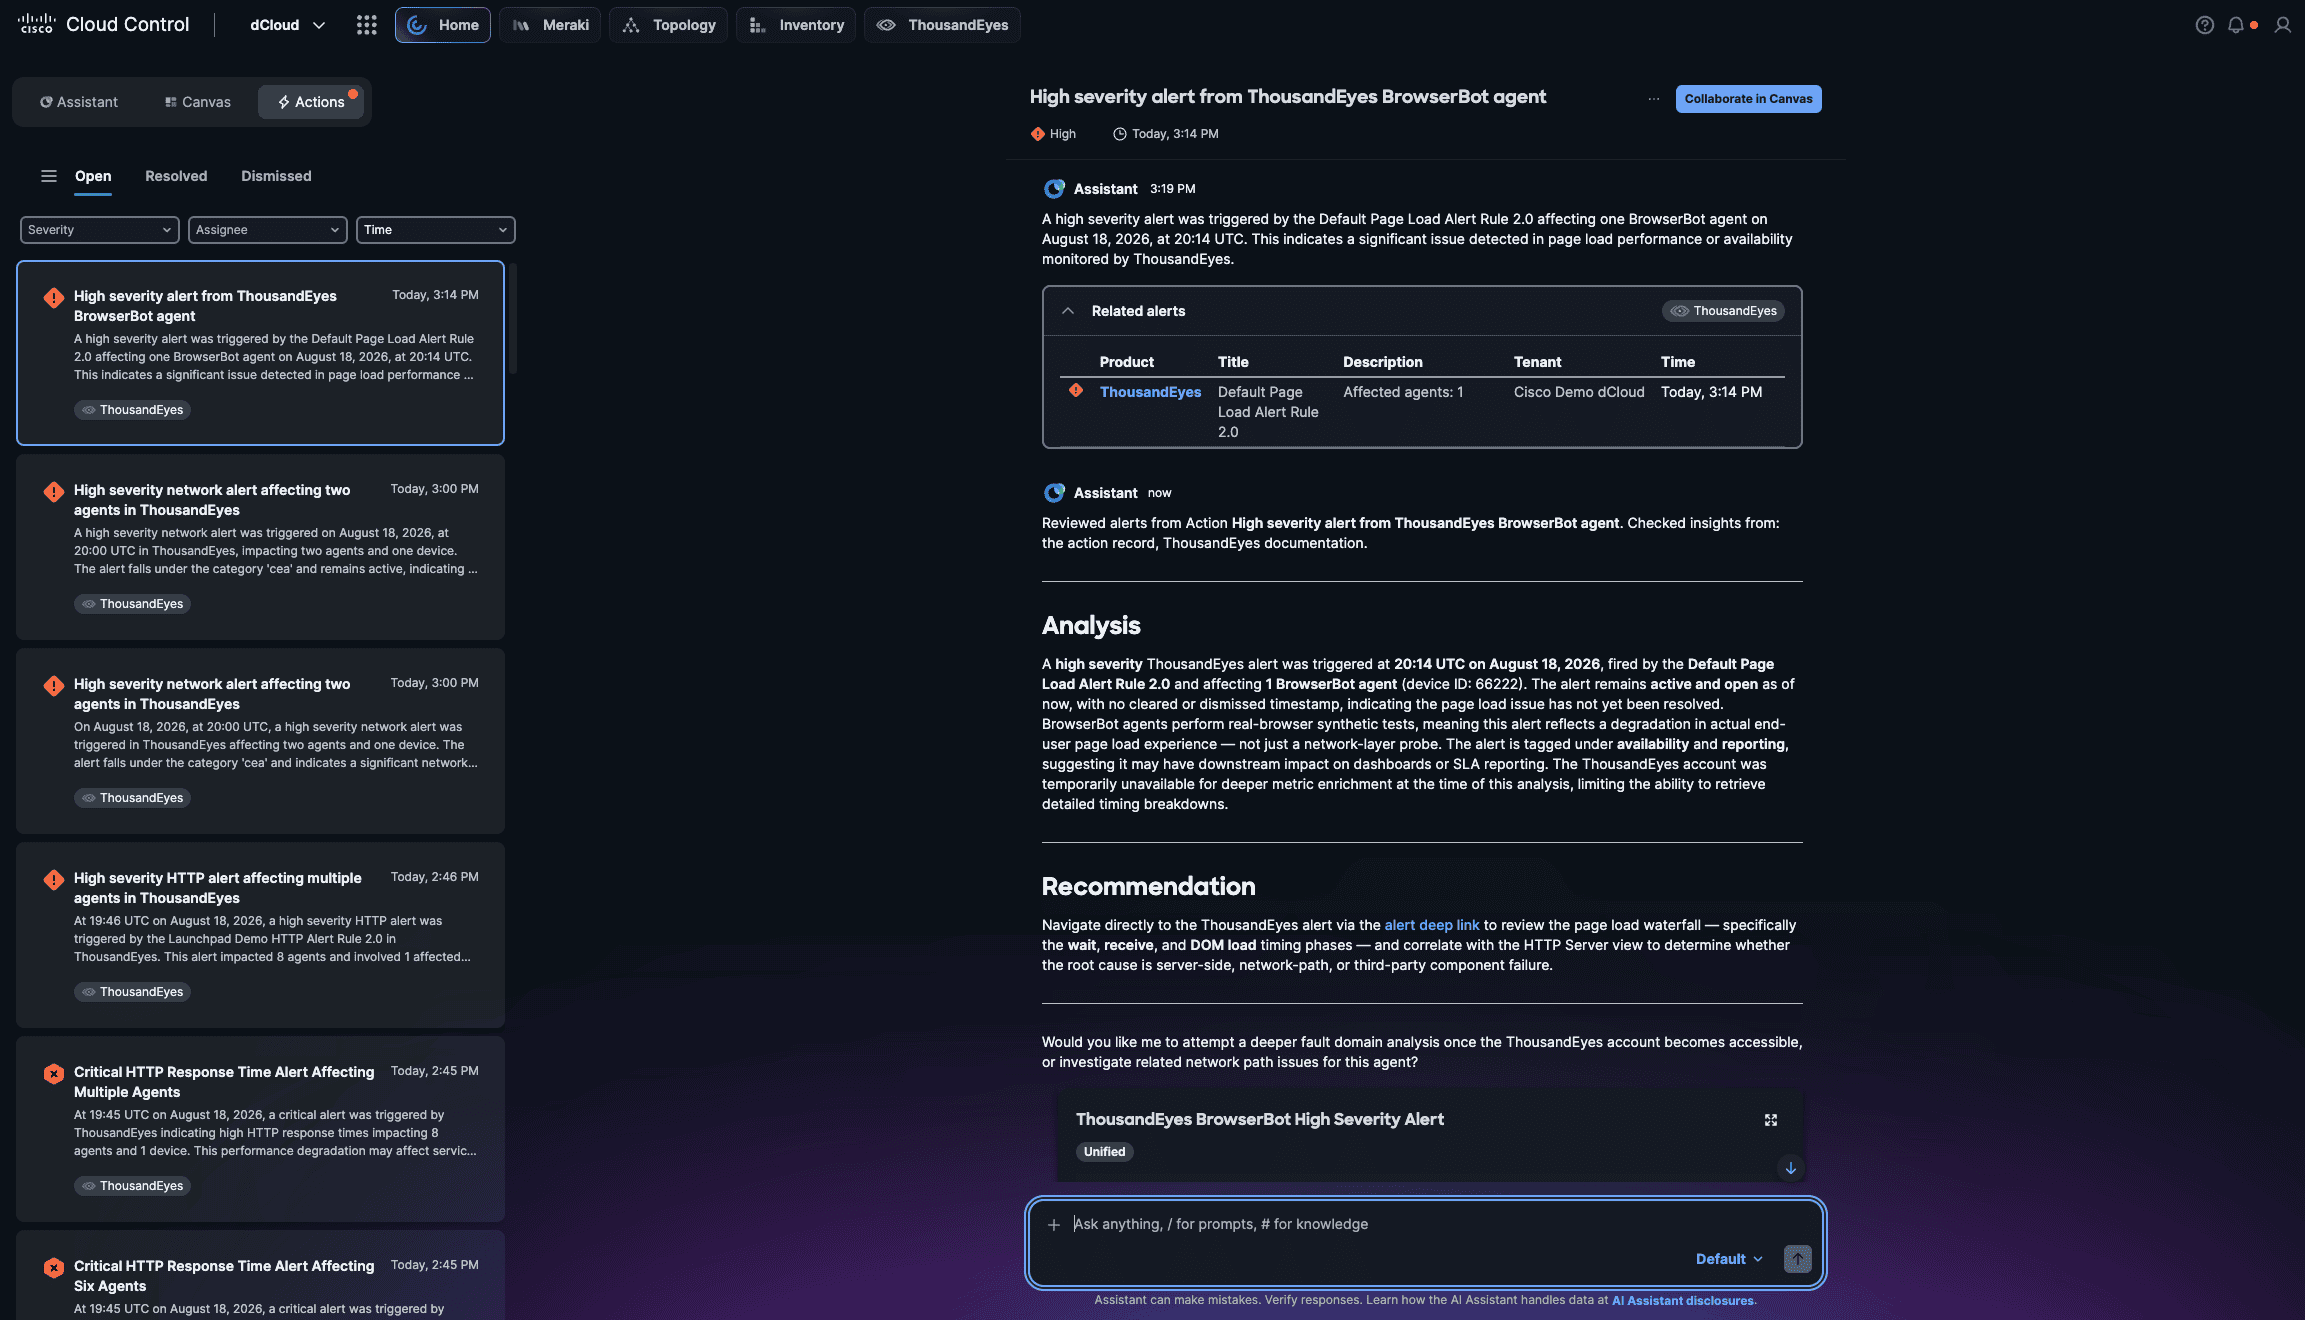Select the first 3:00 PM network alert card

pos(260,547)
